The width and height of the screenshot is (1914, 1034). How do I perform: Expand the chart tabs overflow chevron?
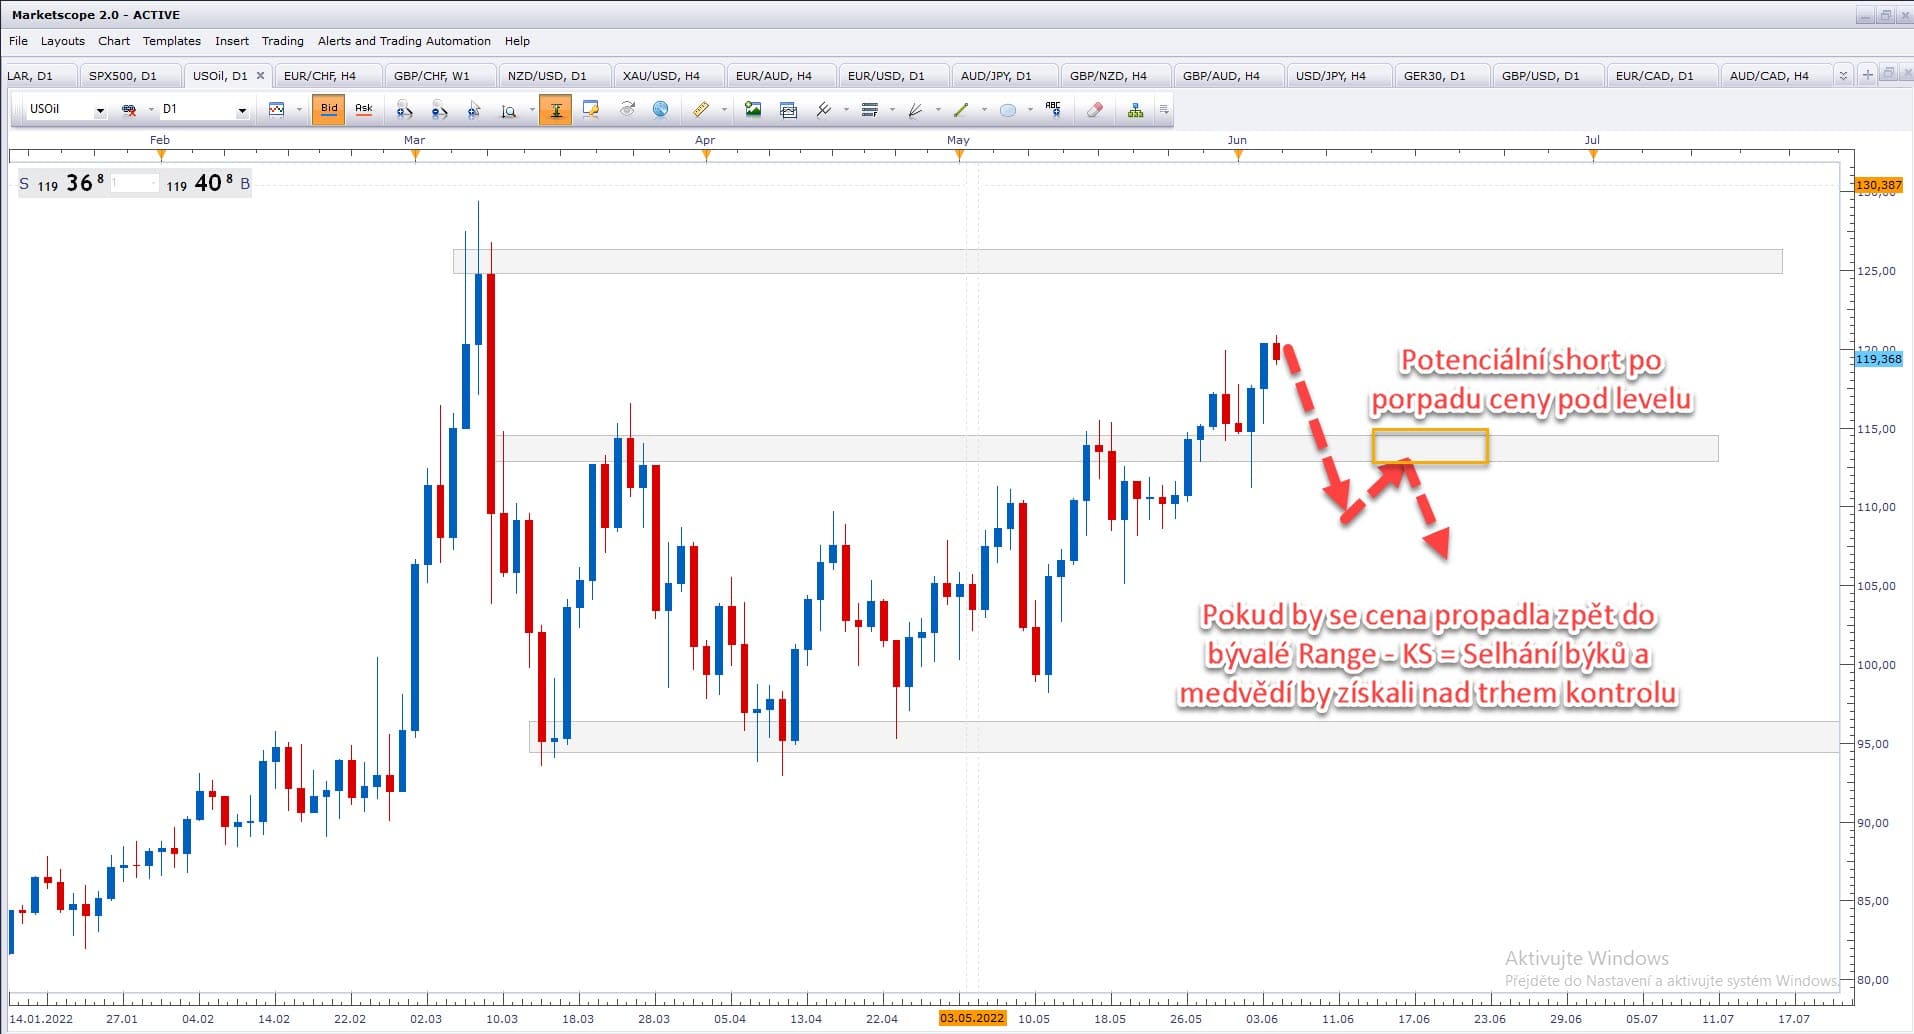click(1843, 76)
